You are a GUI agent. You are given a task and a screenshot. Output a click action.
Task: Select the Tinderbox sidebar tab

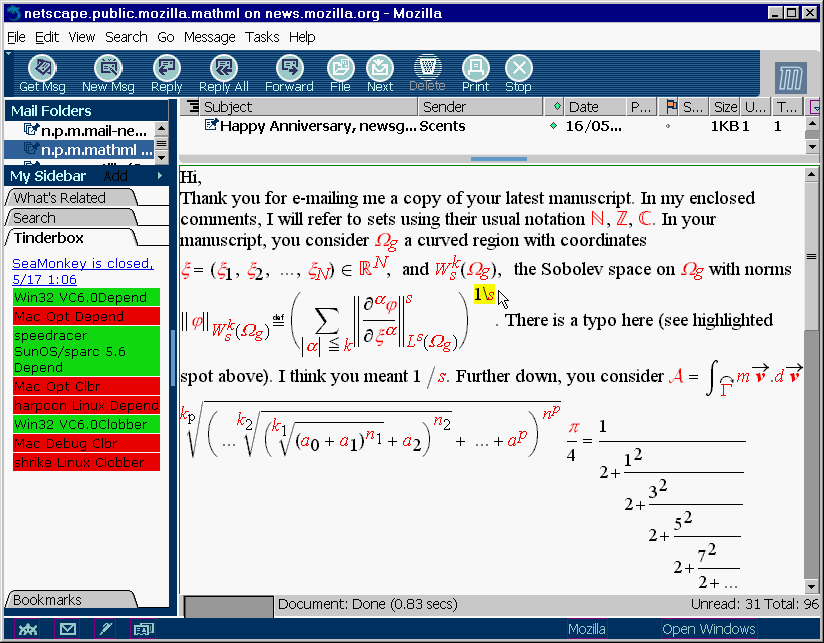pos(71,238)
